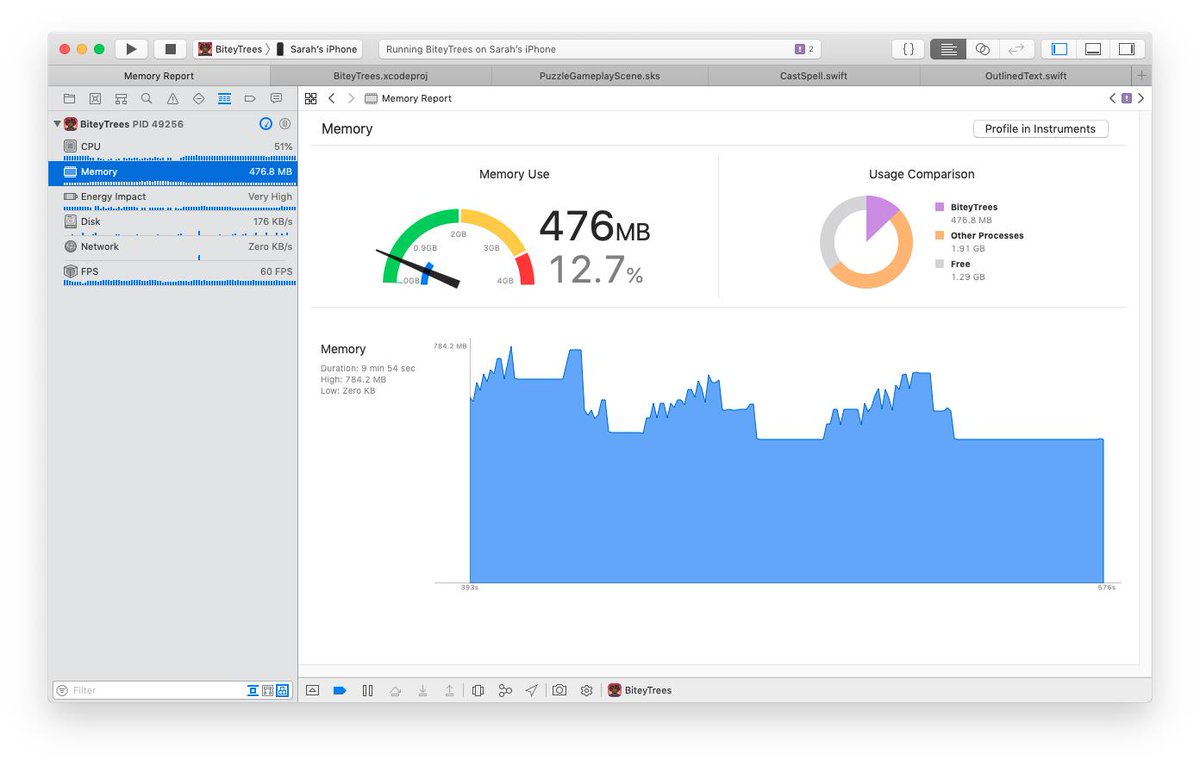Select the Network gauge row
1200x766 pixels.
173,247
